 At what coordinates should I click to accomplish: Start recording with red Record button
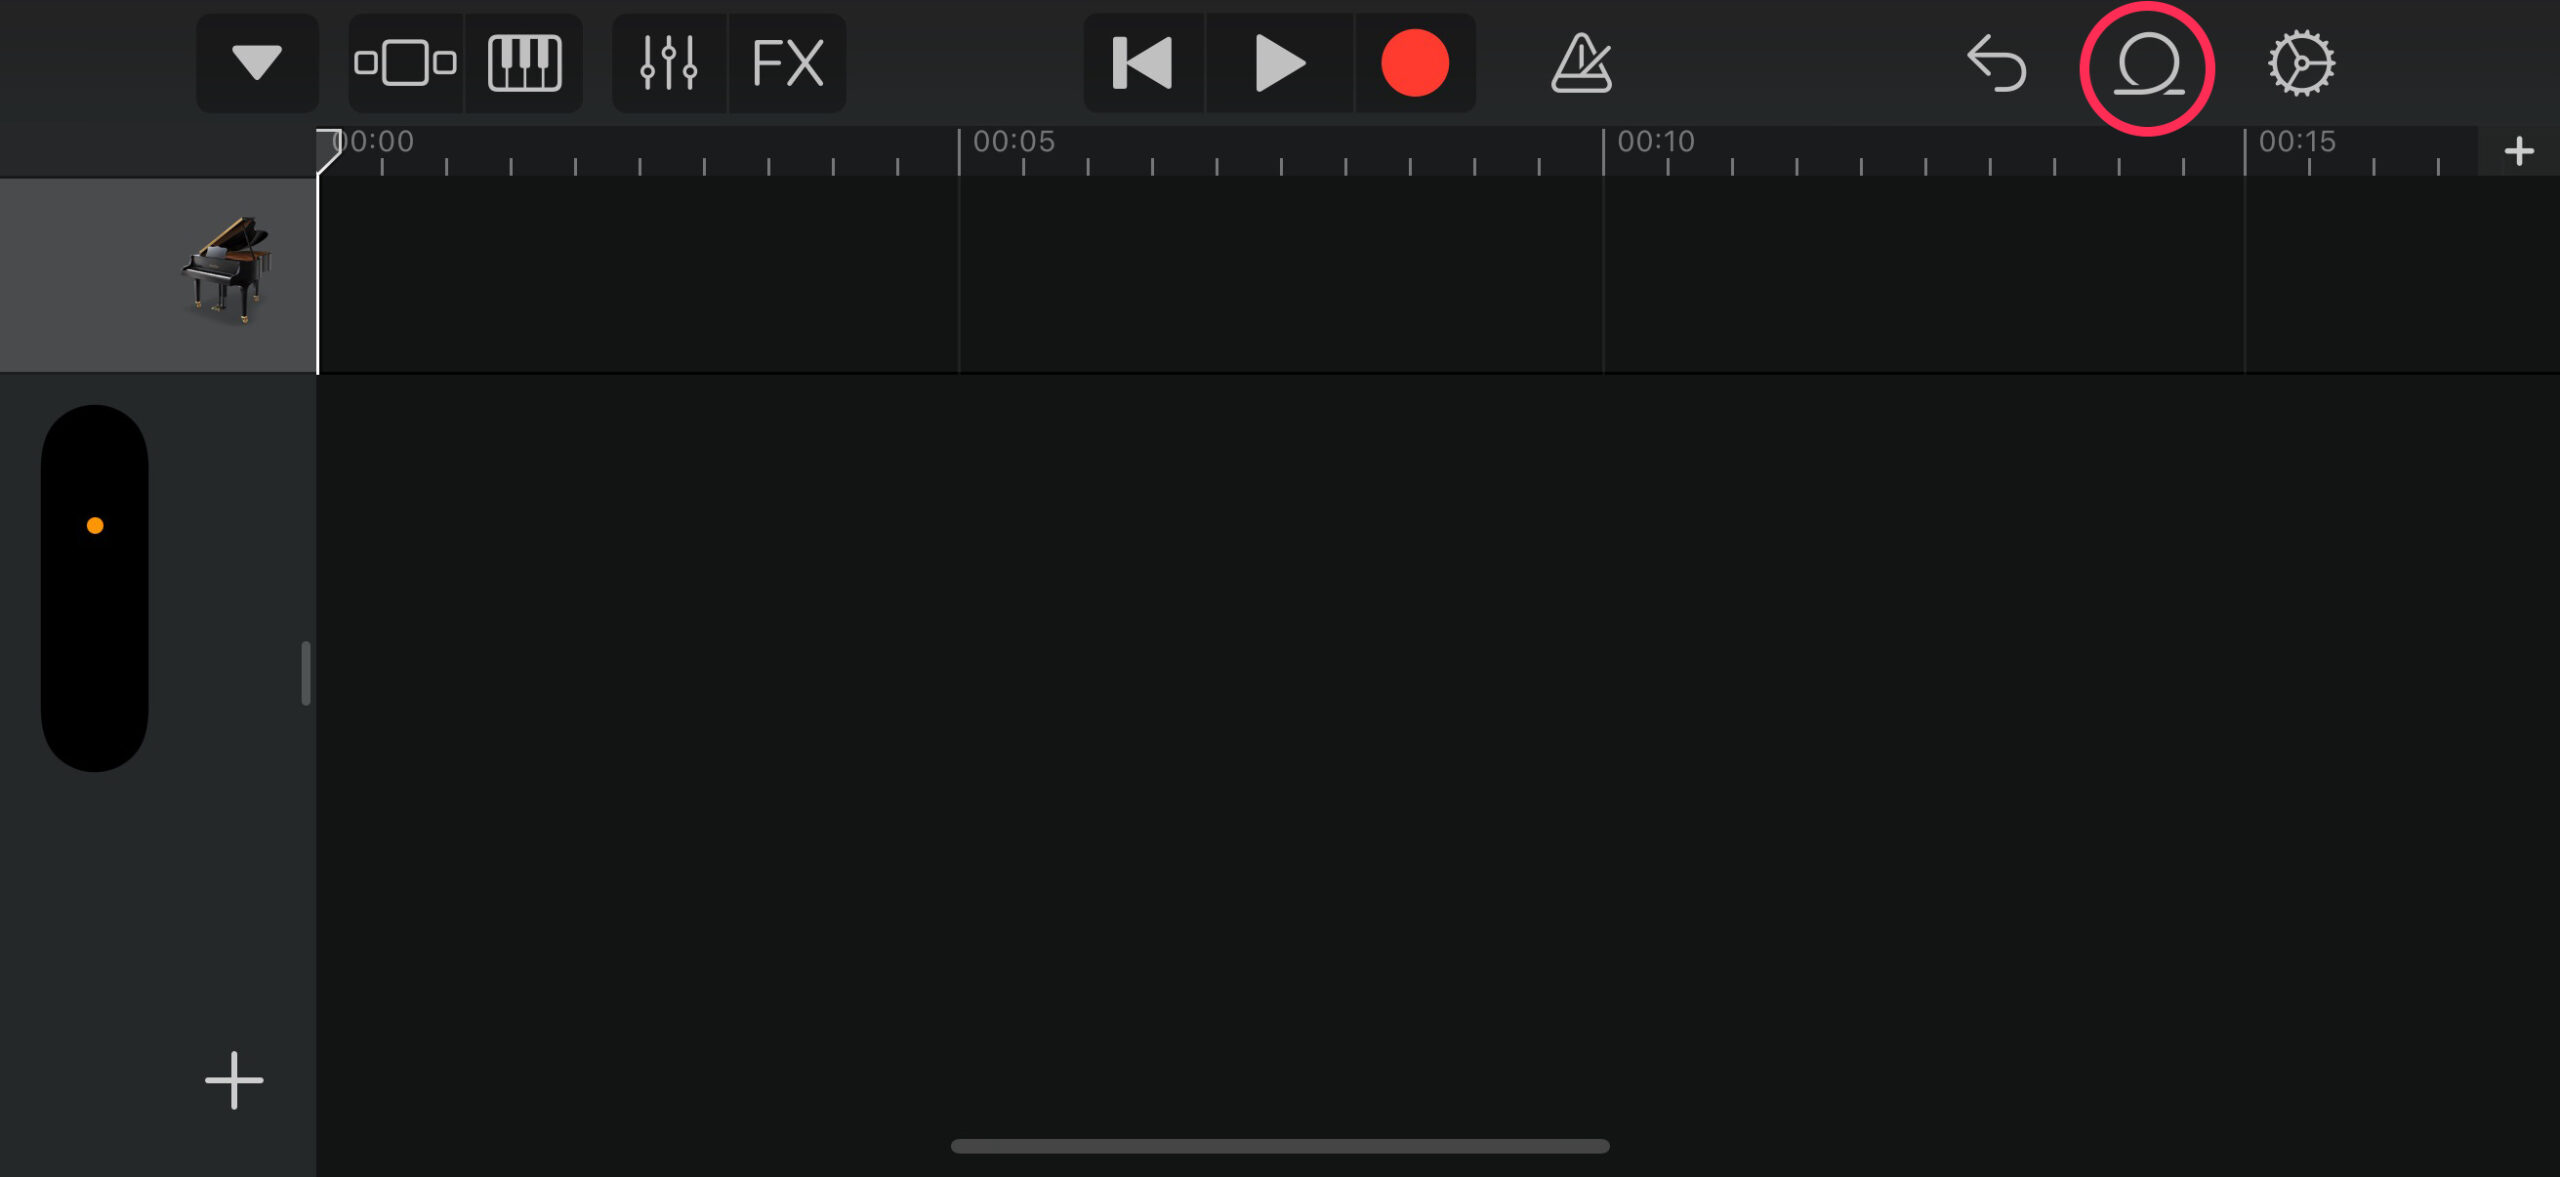point(1415,63)
